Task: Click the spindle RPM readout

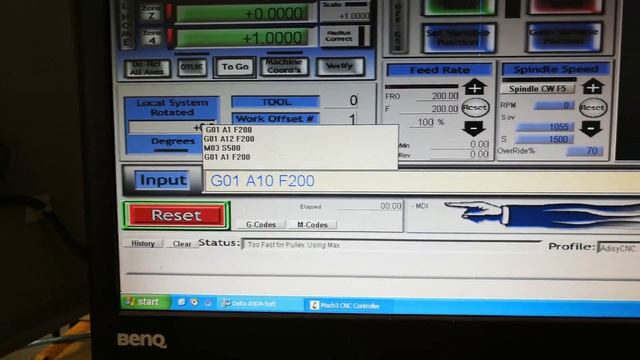Action: click(x=554, y=105)
